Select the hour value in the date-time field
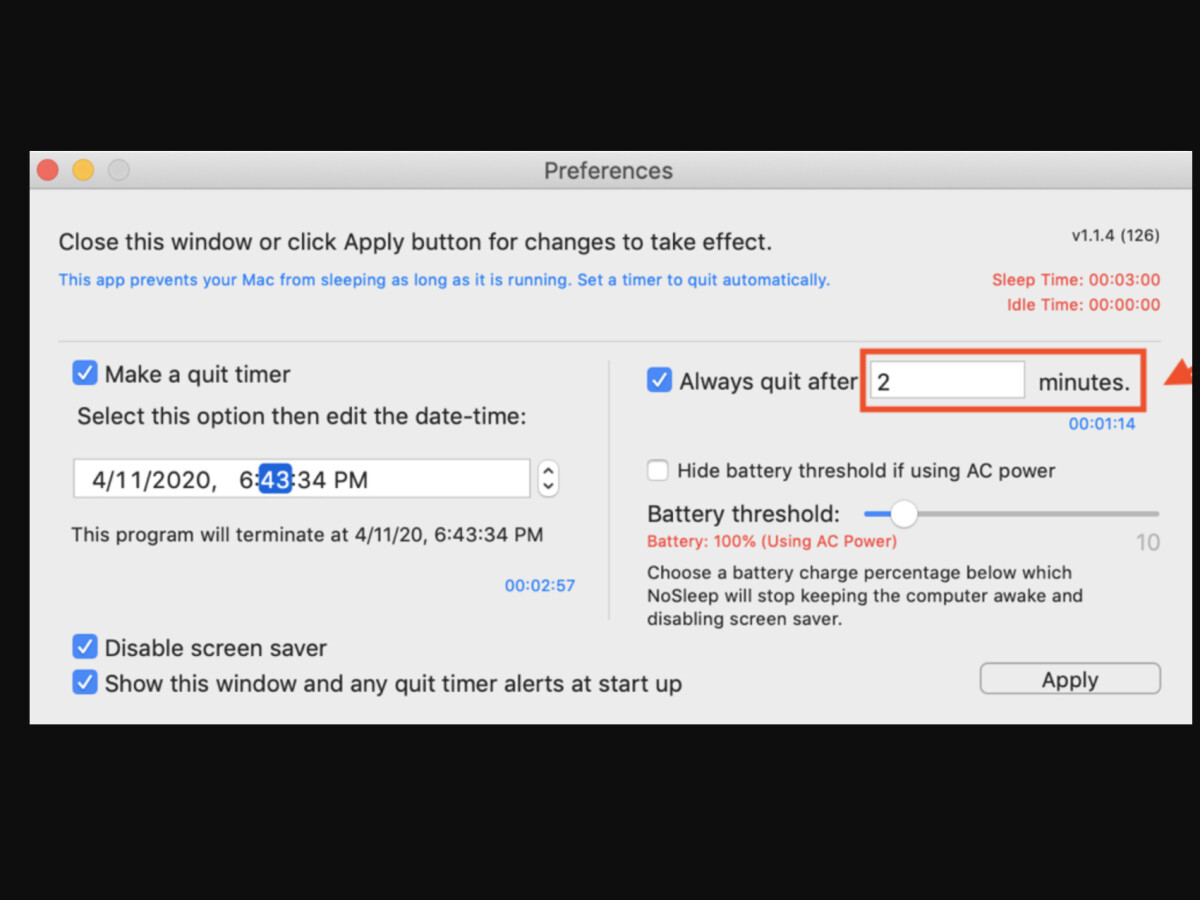The height and width of the screenshot is (900, 1200). click(246, 479)
